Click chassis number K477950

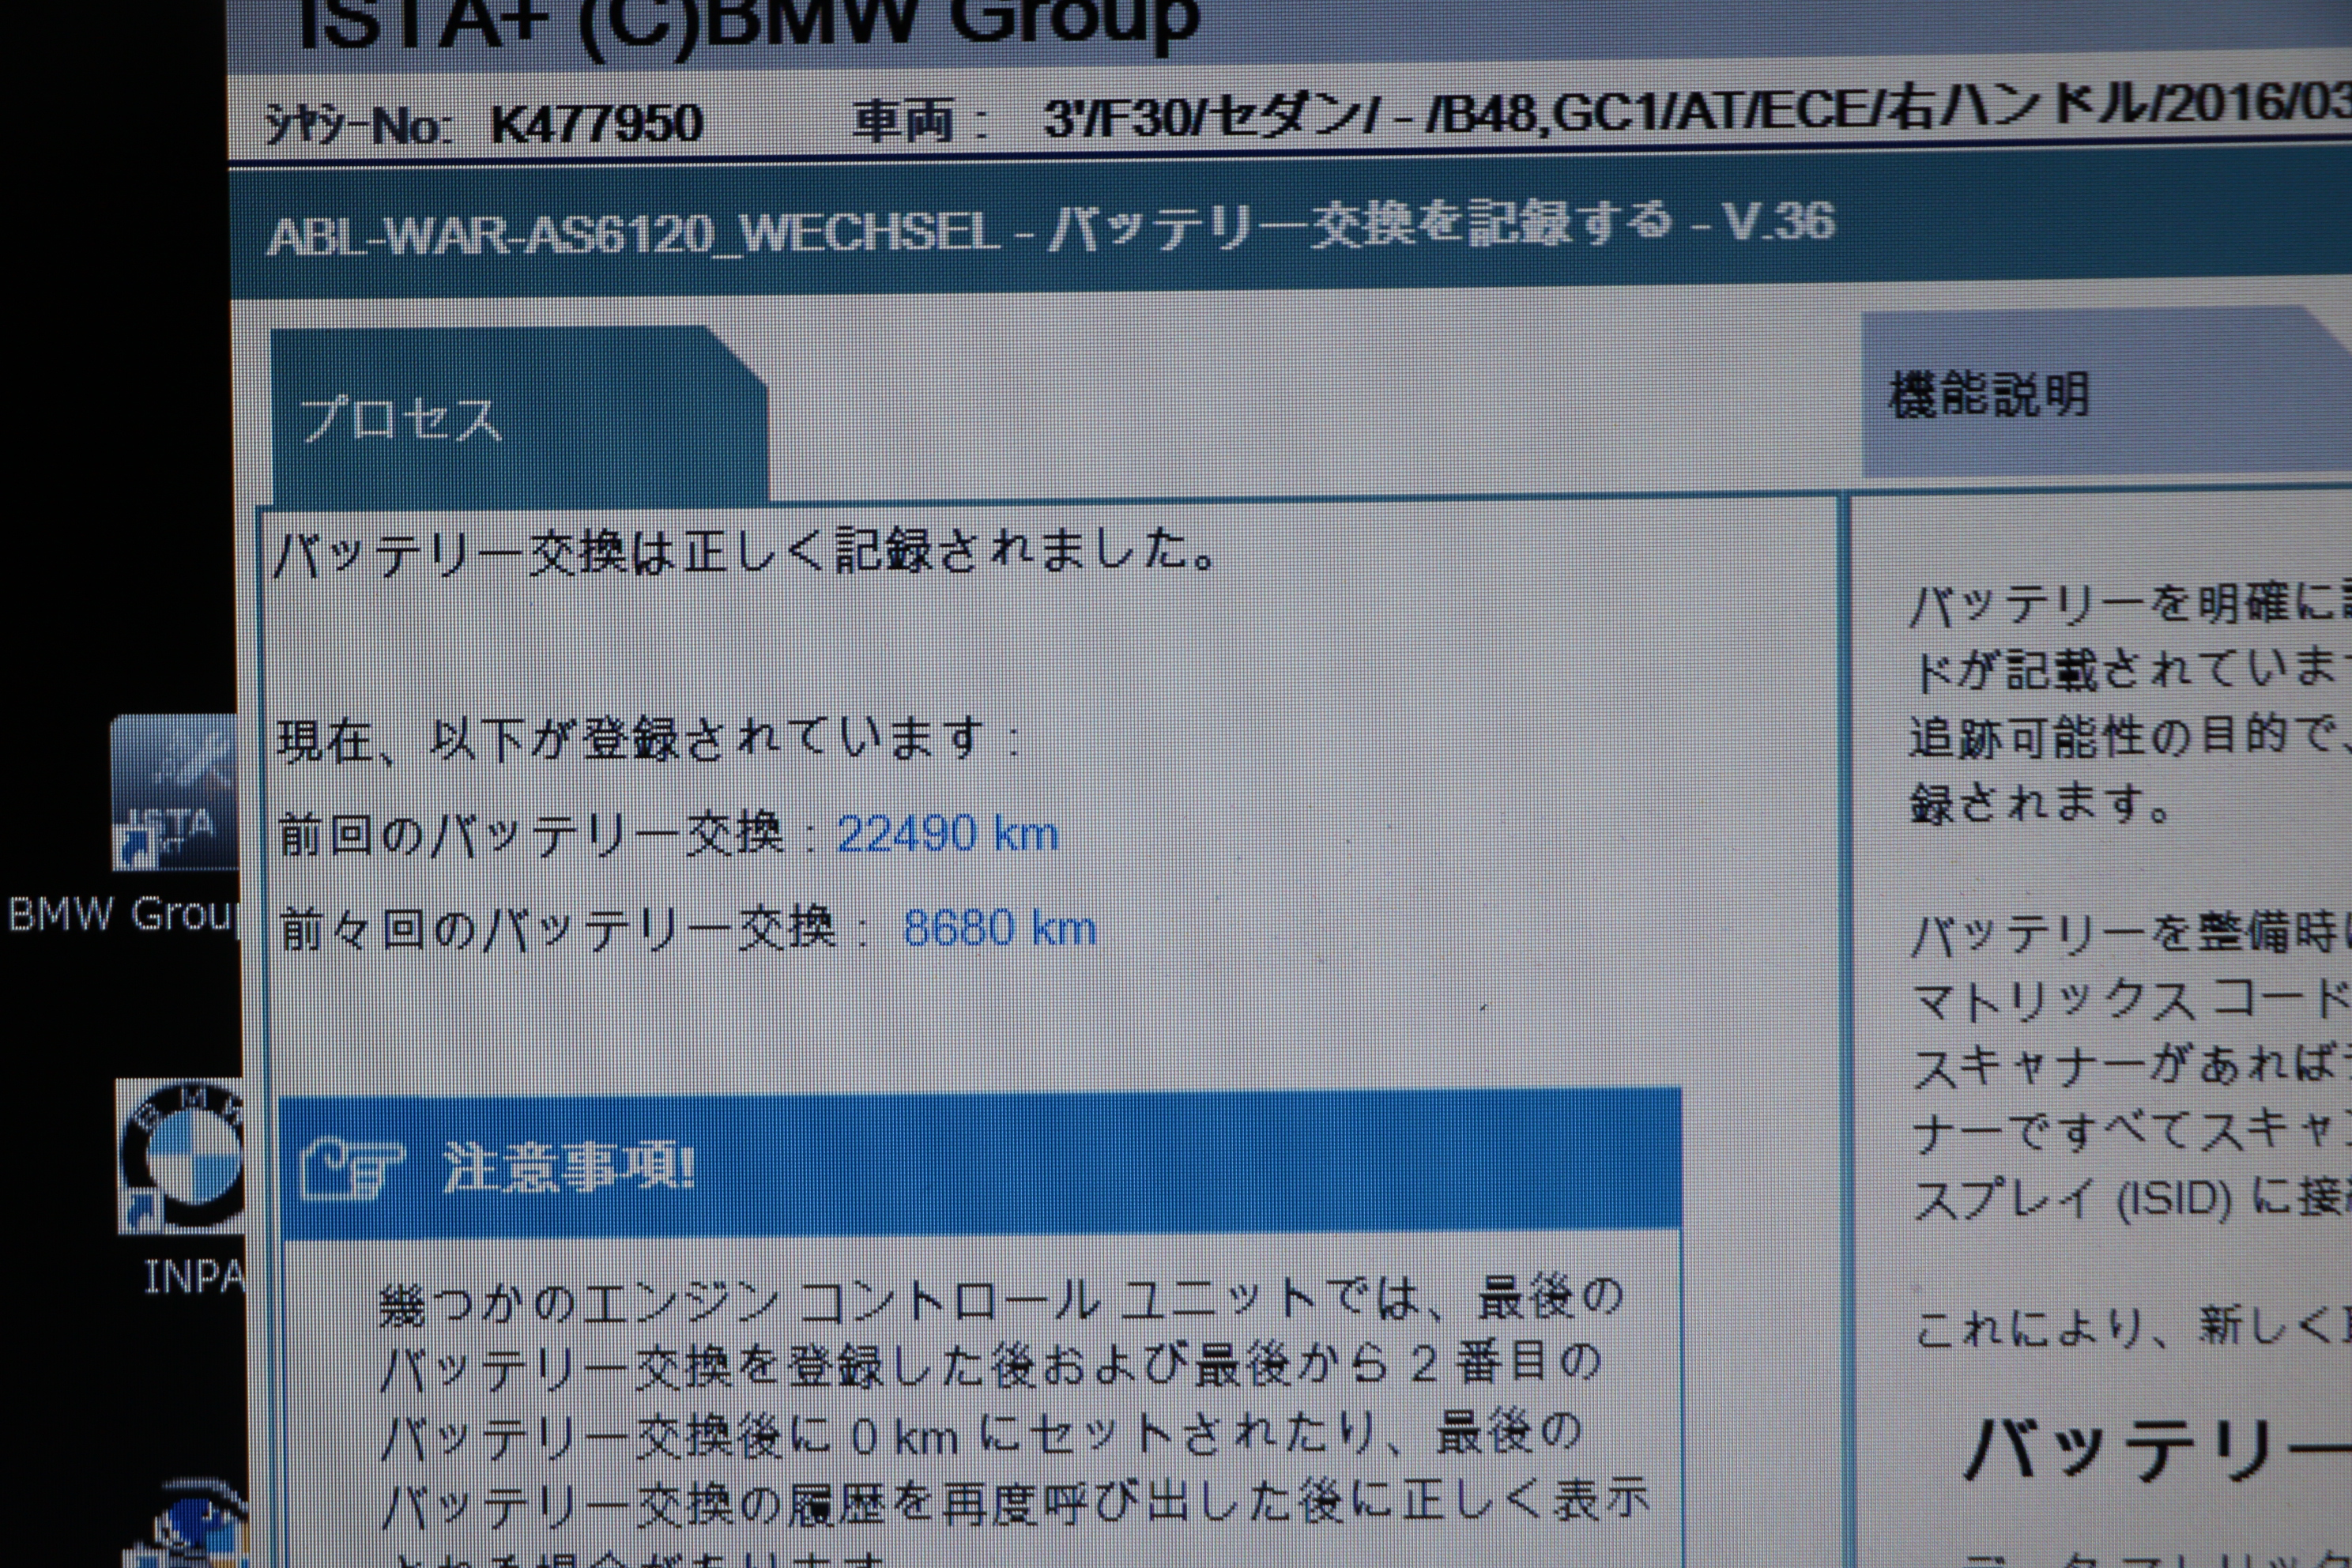(597, 124)
